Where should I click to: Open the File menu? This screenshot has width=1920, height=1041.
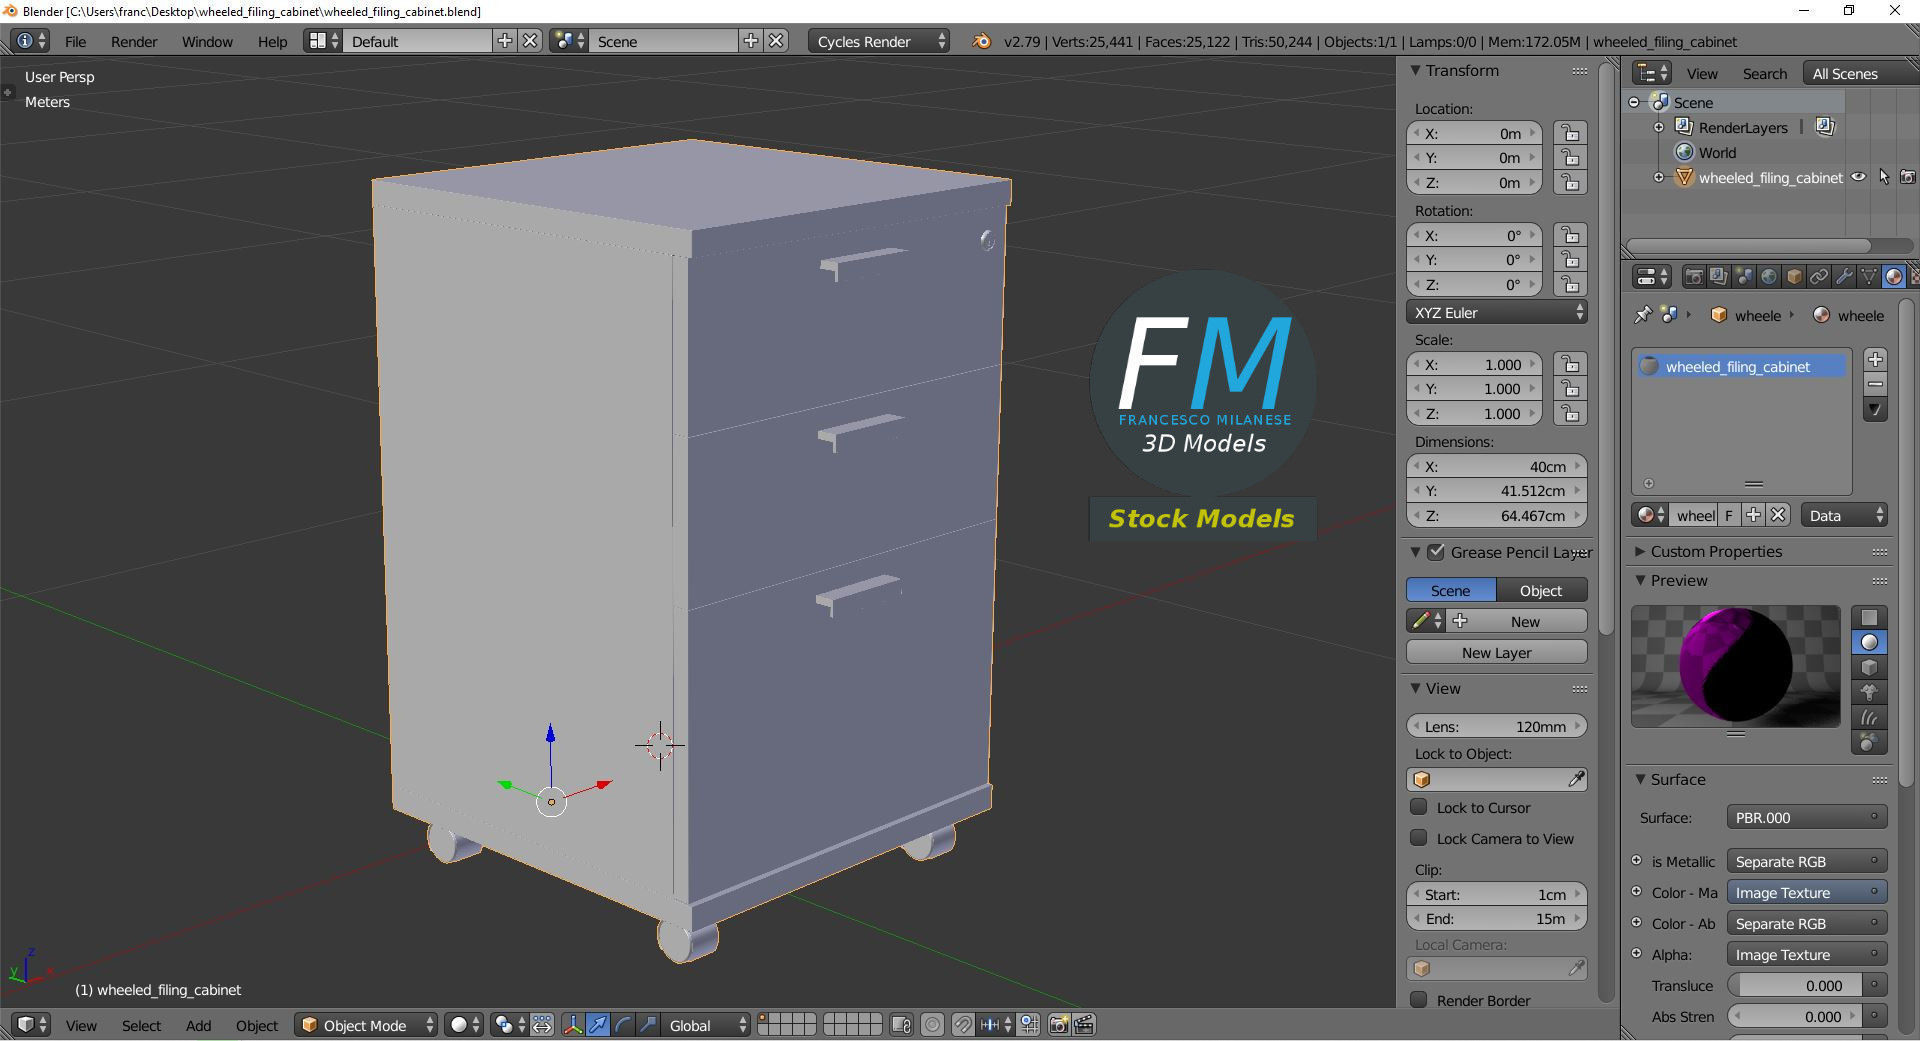tap(75, 41)
